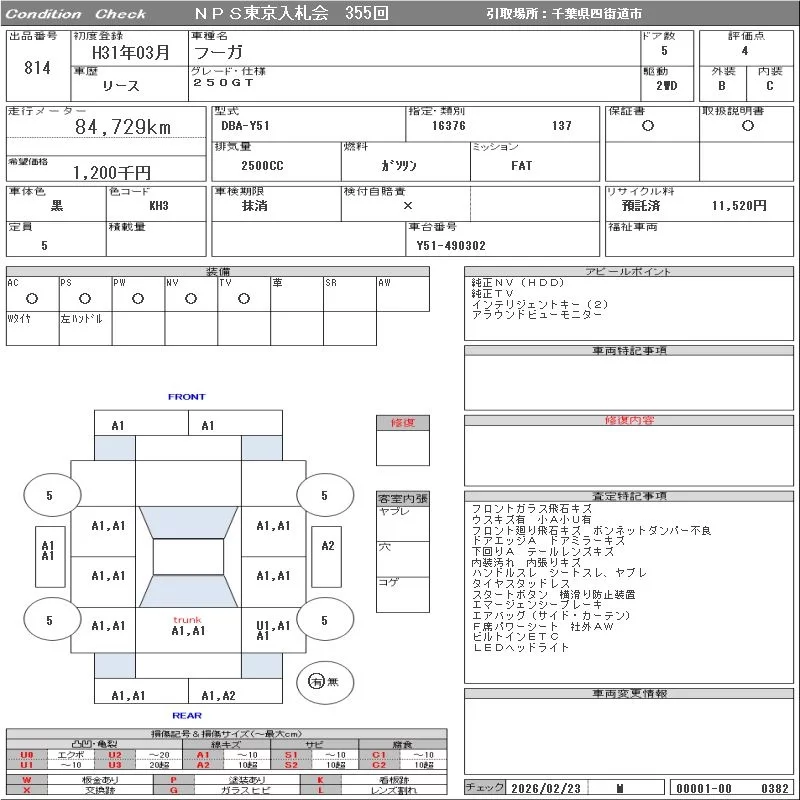
Task: Select the 査定特記事項 section header
Action: [628, 496]
